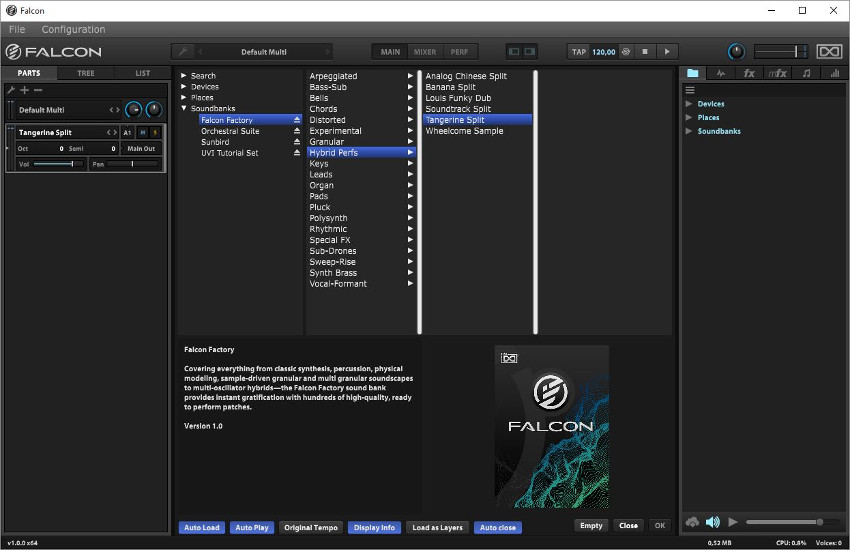Eject the Sunbird soundbank
850x550 pixels.
click(297, 141)
